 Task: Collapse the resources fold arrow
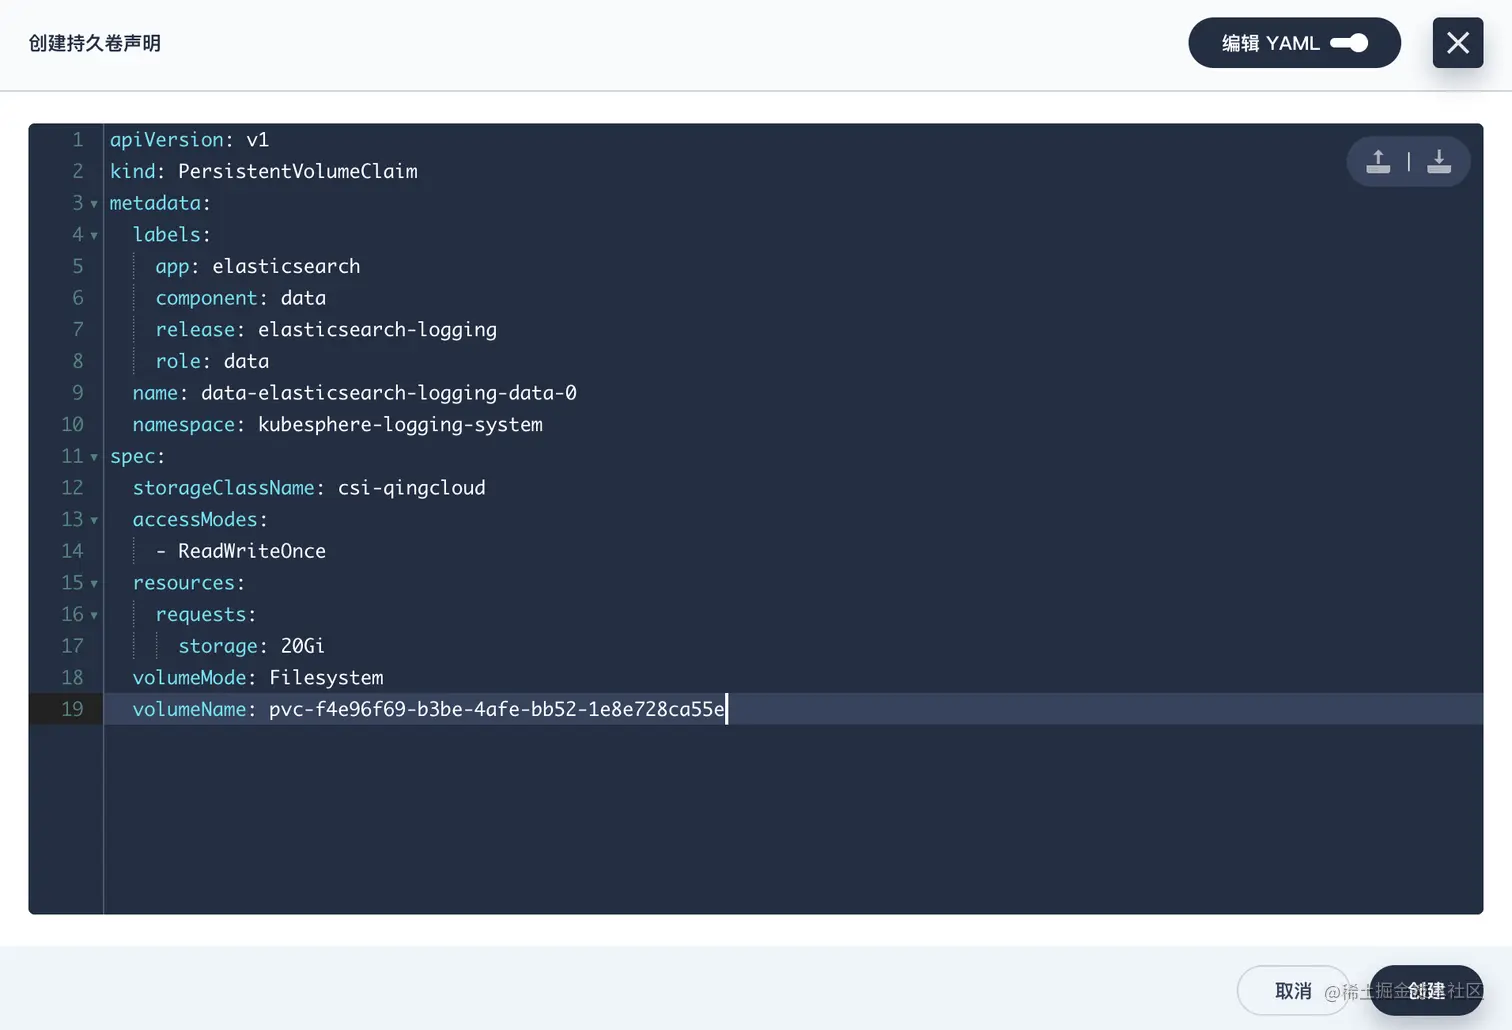point(94,583)
